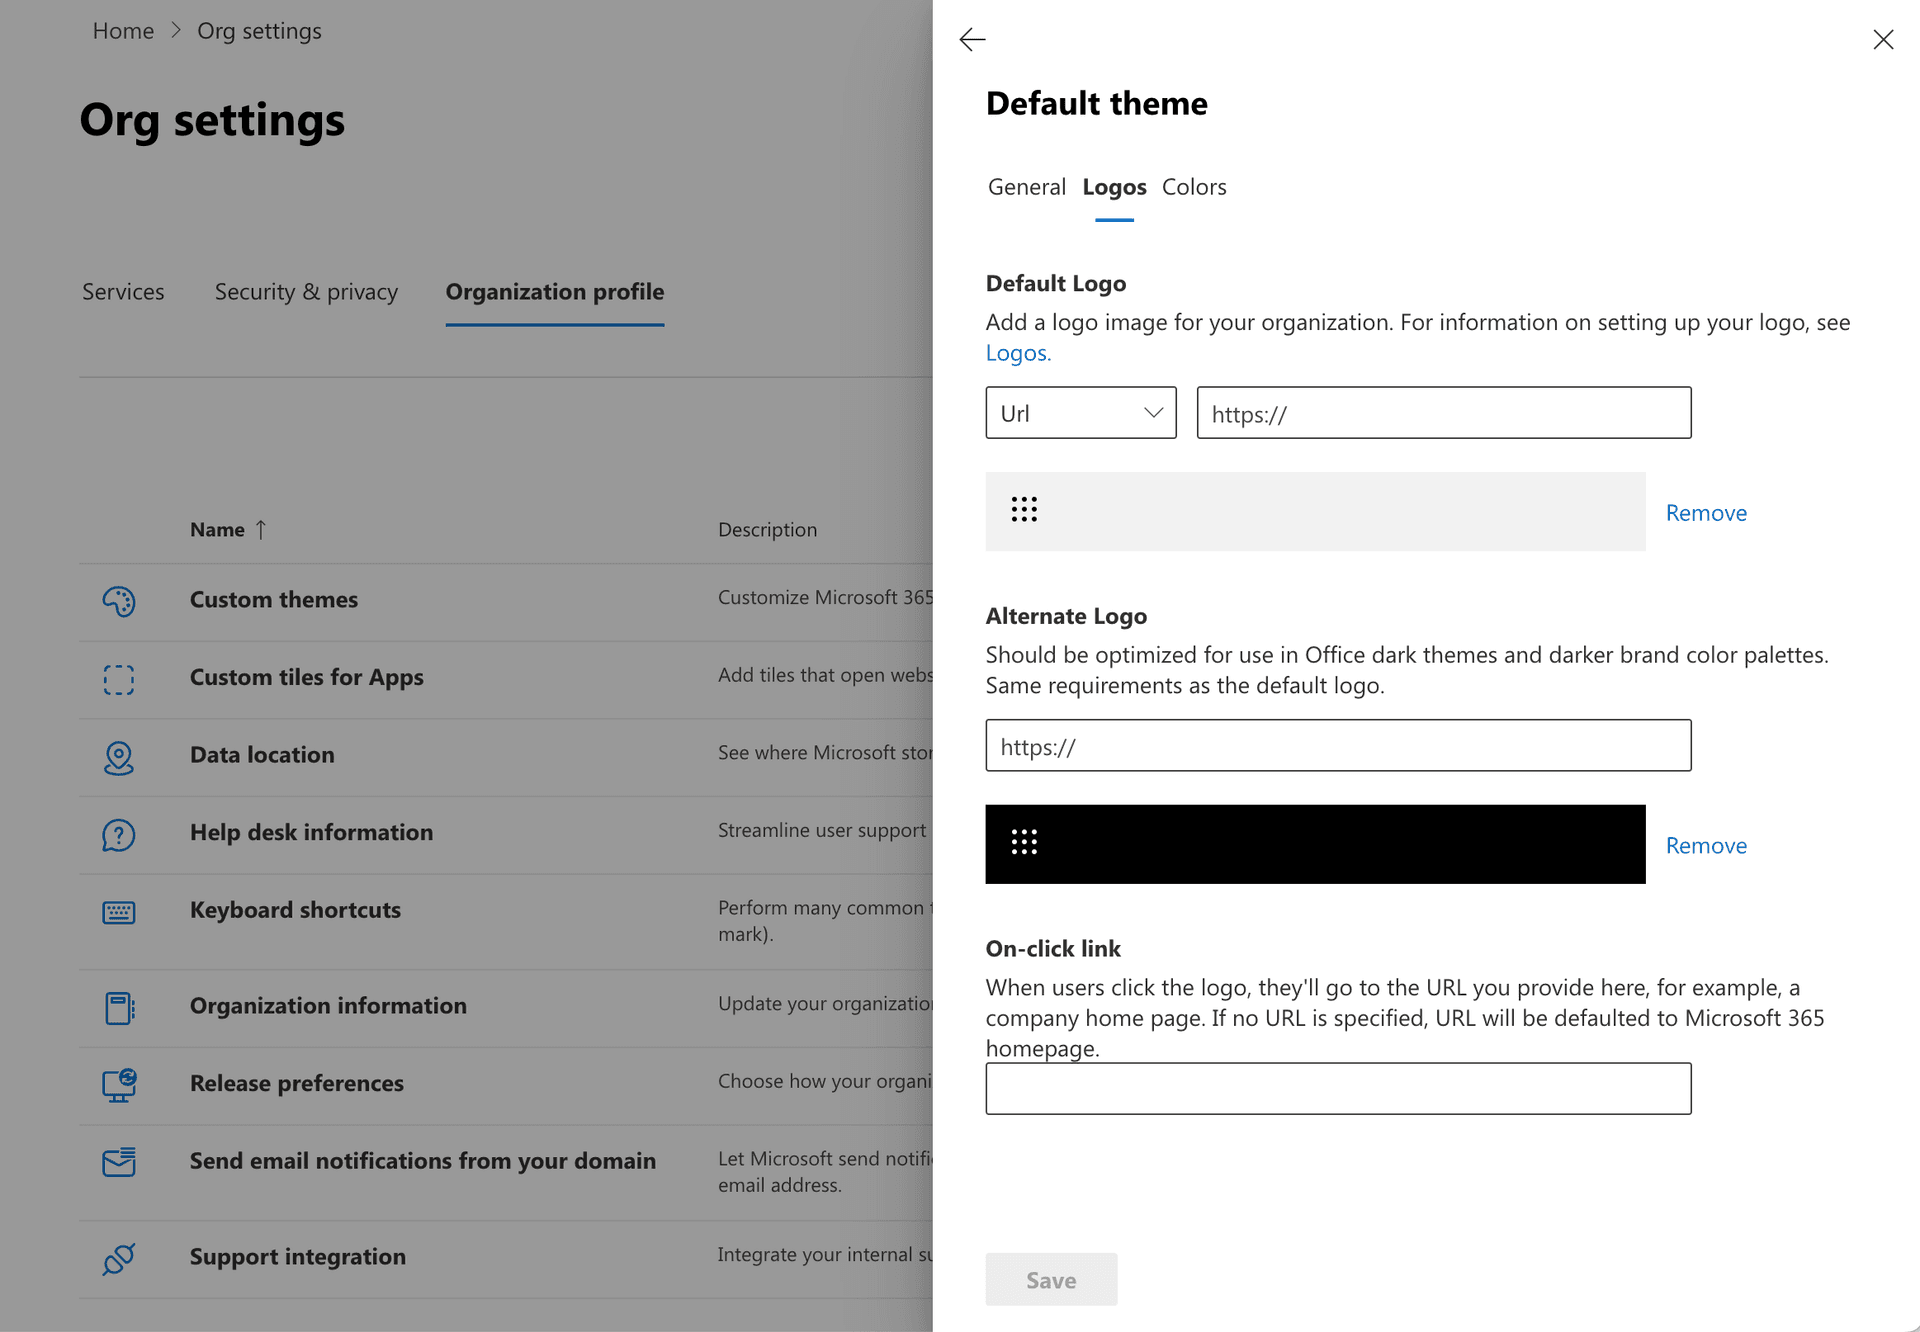The image size is (1920, 1332).
Task: Sort by Name using the arrow indicator
Action: coord(261,530)
